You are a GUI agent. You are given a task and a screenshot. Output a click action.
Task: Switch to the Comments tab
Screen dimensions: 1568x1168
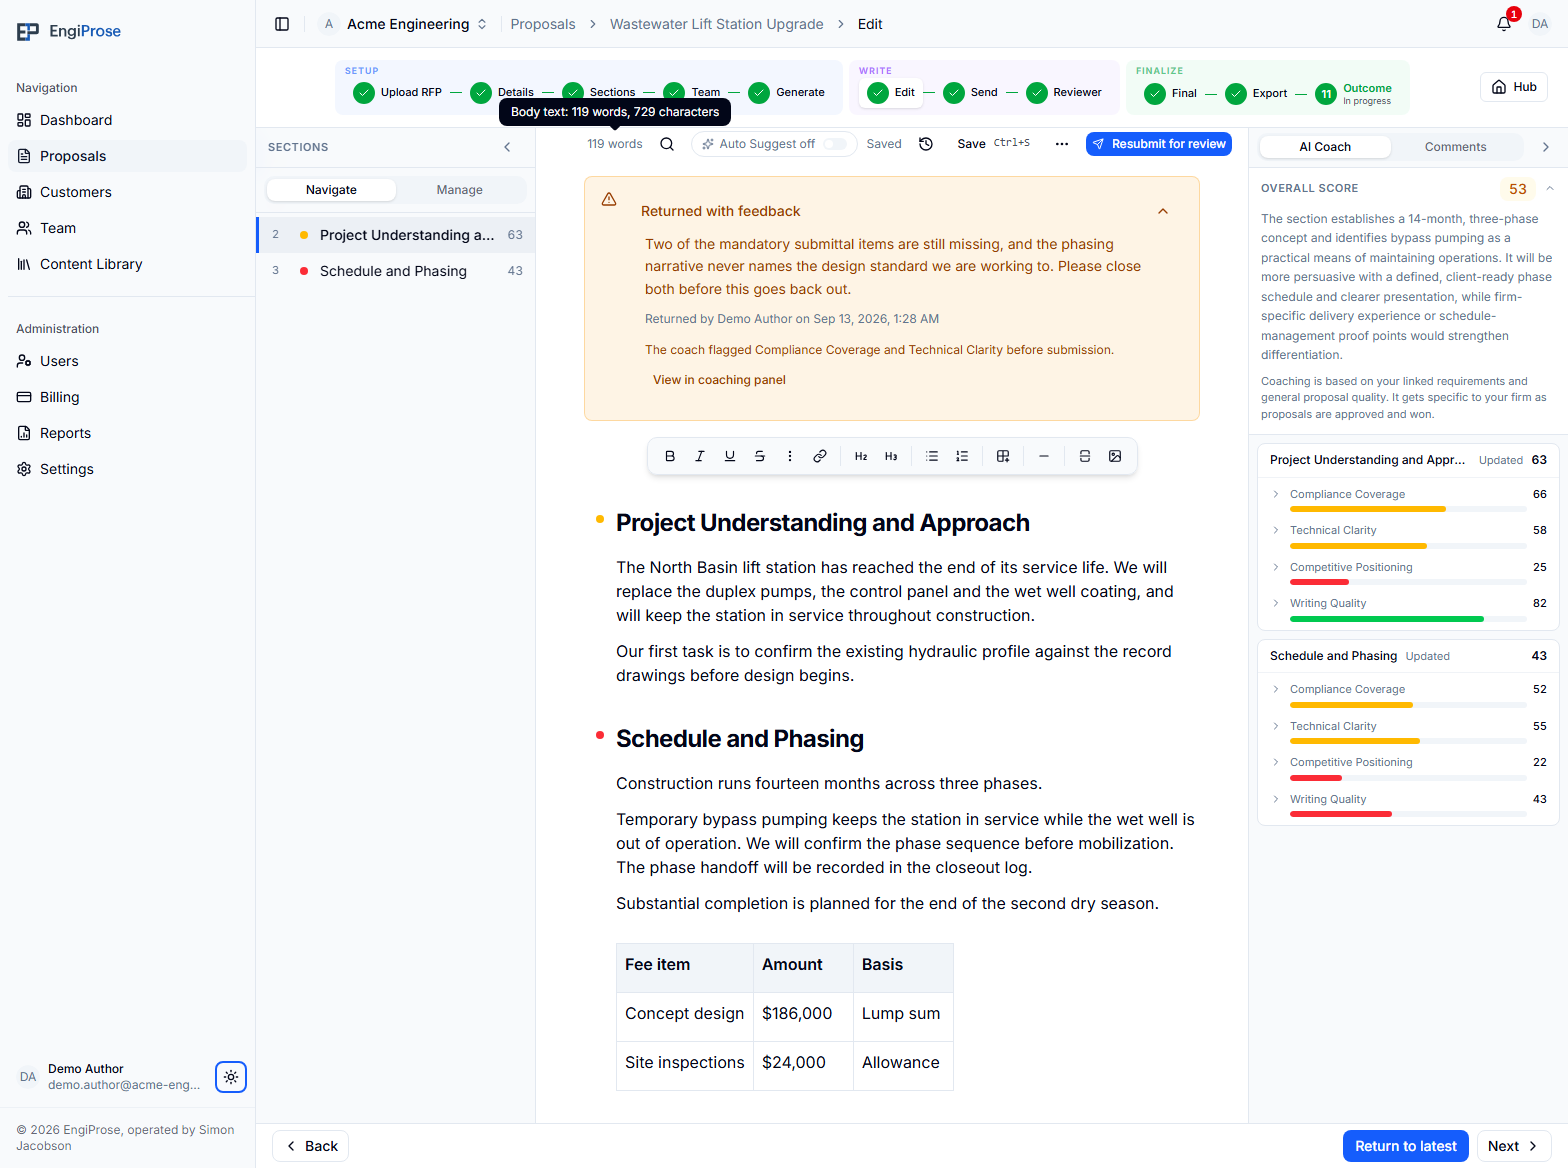1456,147
